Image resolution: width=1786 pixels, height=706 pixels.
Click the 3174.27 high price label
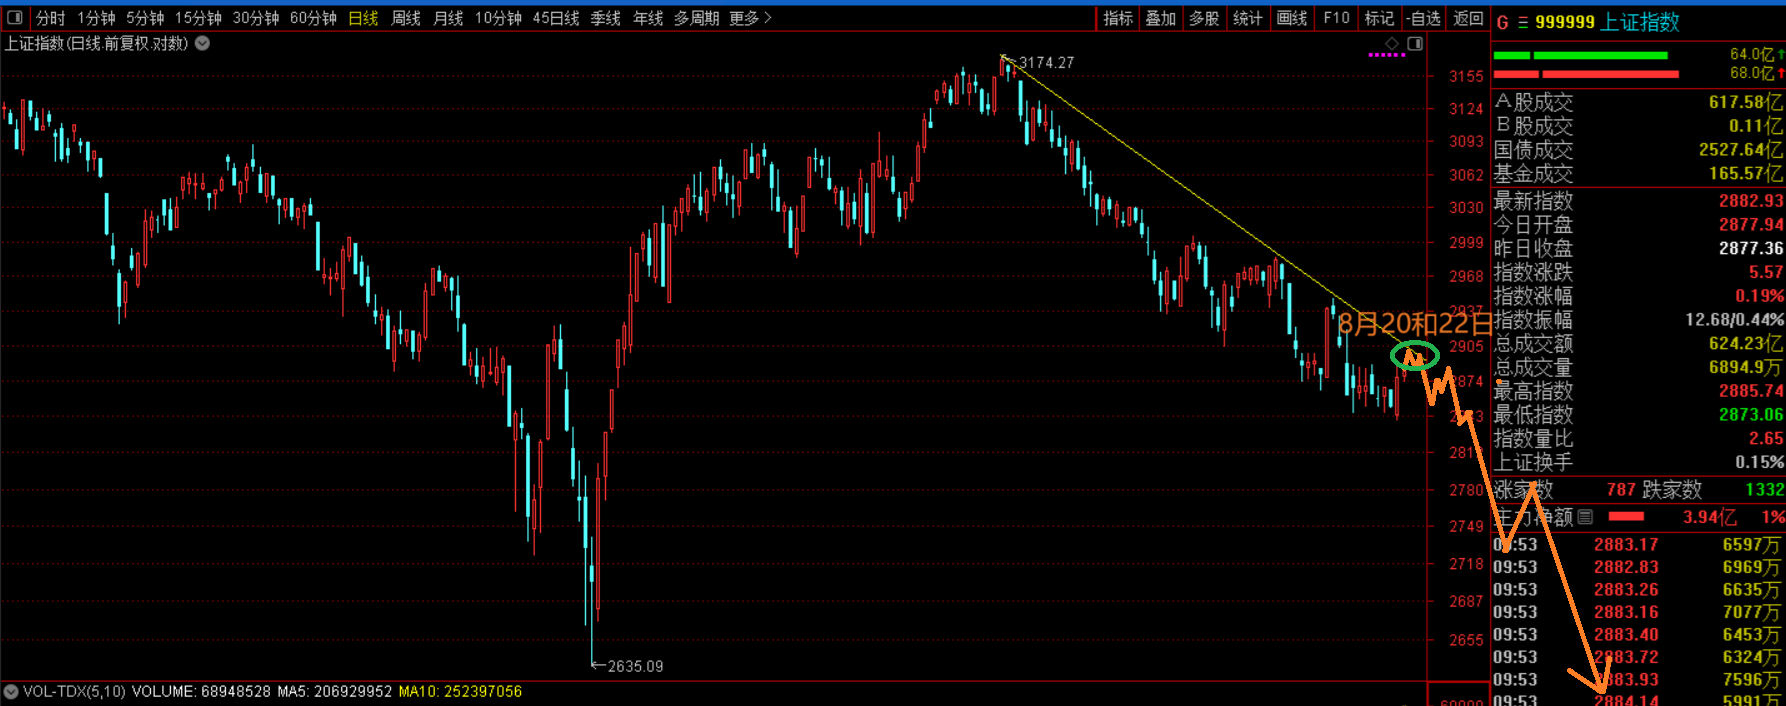click(x=1046, y=62)
